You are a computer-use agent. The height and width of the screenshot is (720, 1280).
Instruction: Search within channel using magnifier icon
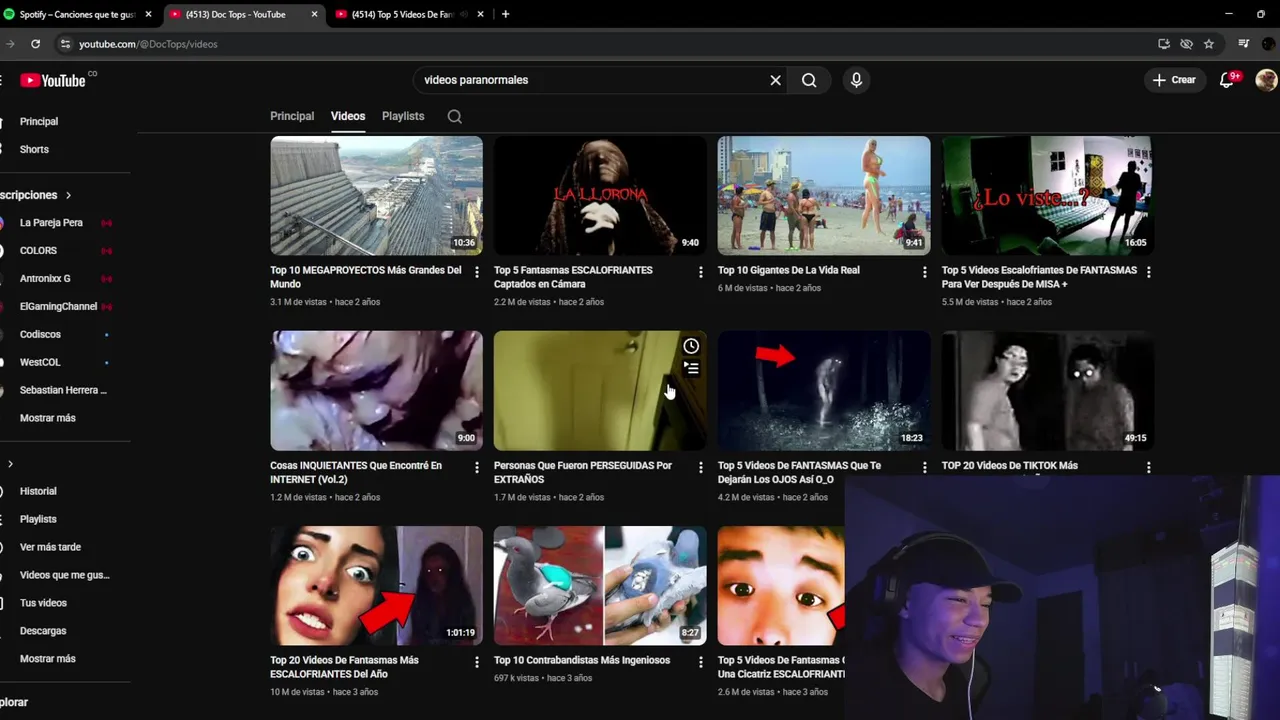[x=454, y=116]
